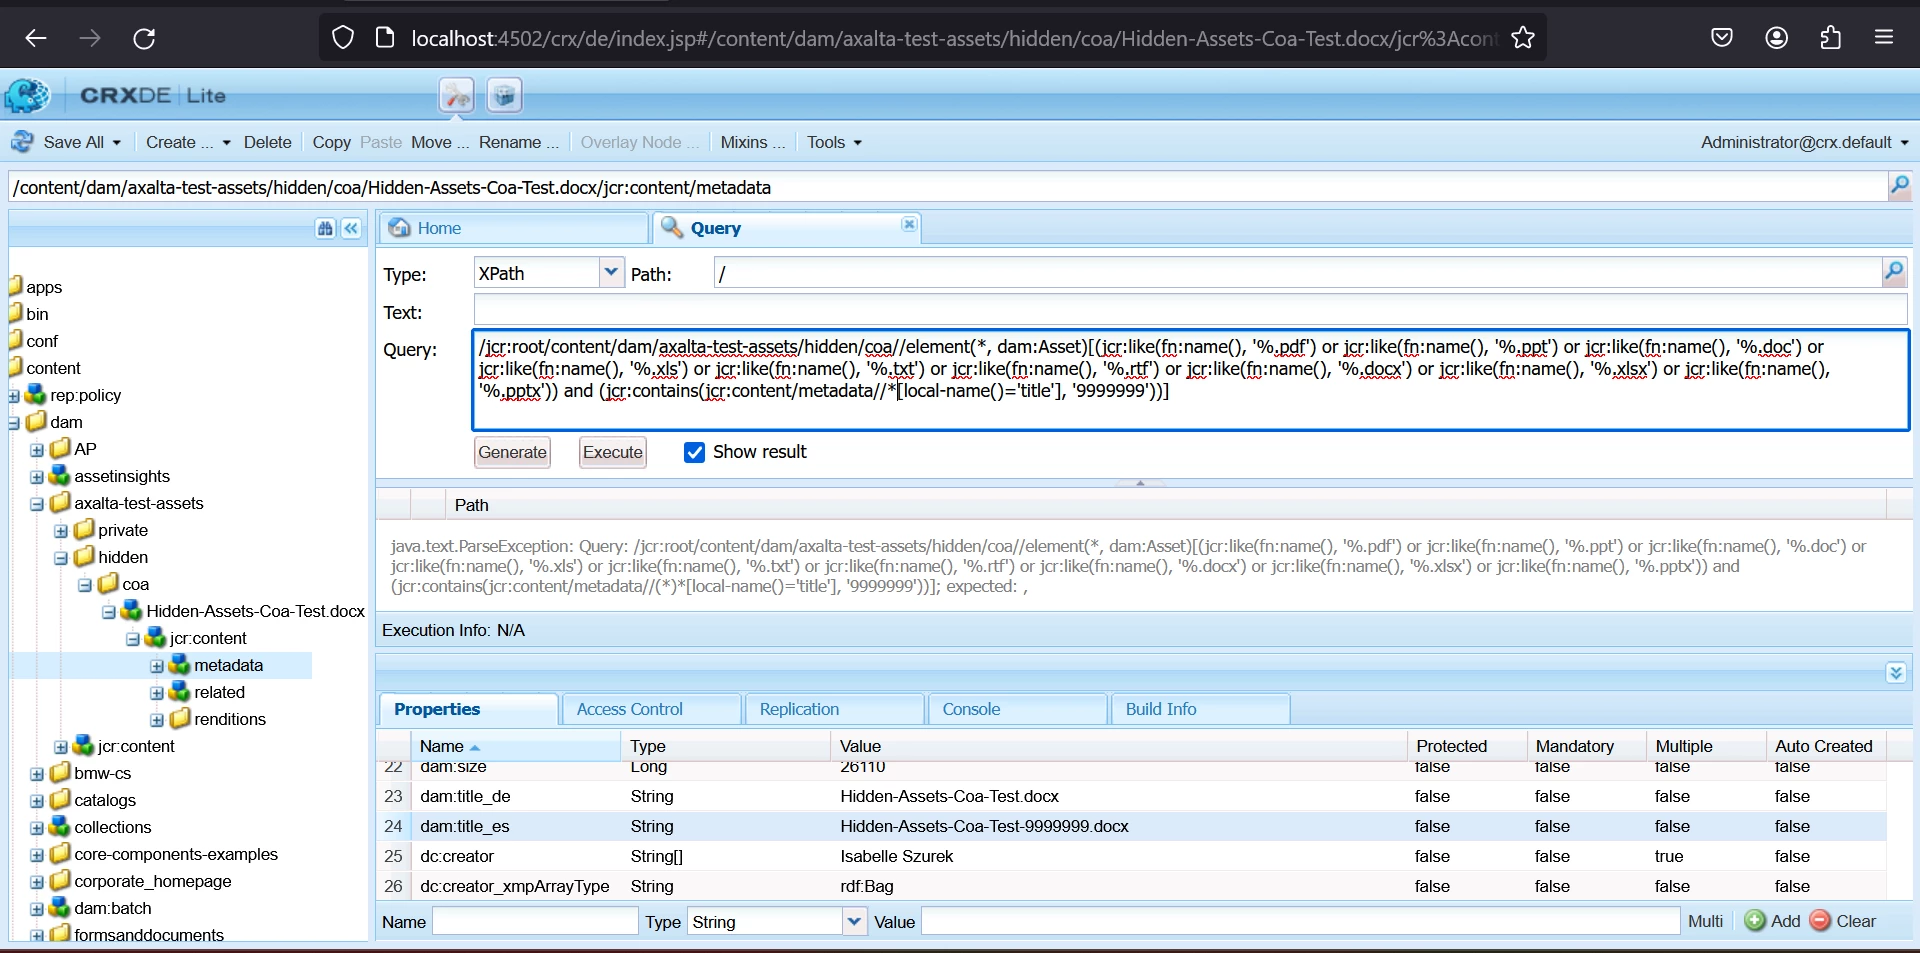
Task: Click the new property Value input field
Action: 1300,921
